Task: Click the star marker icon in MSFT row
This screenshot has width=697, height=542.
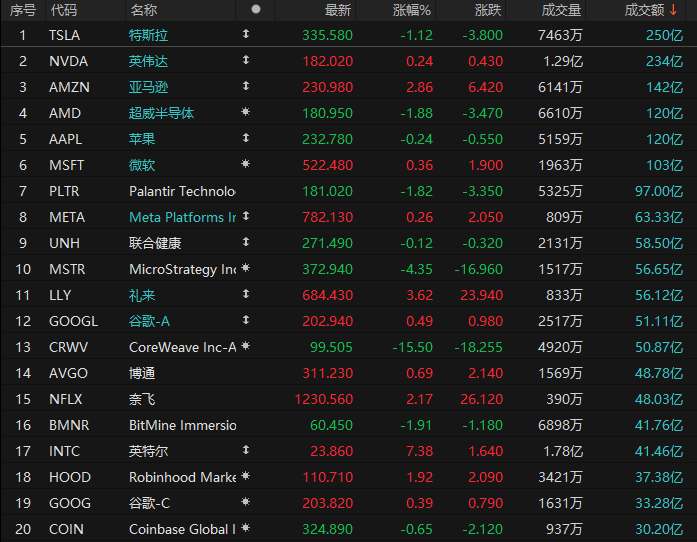Action: tap(245, 164)
